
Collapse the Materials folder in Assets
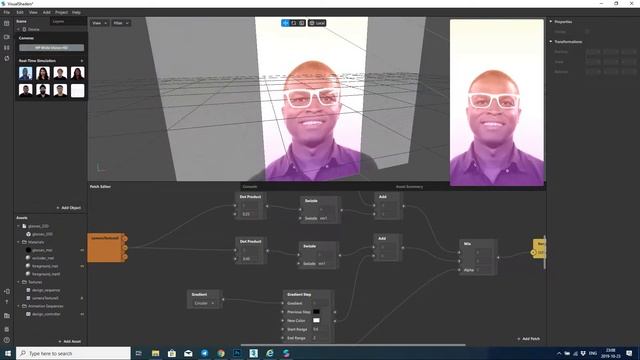[18, 242]
